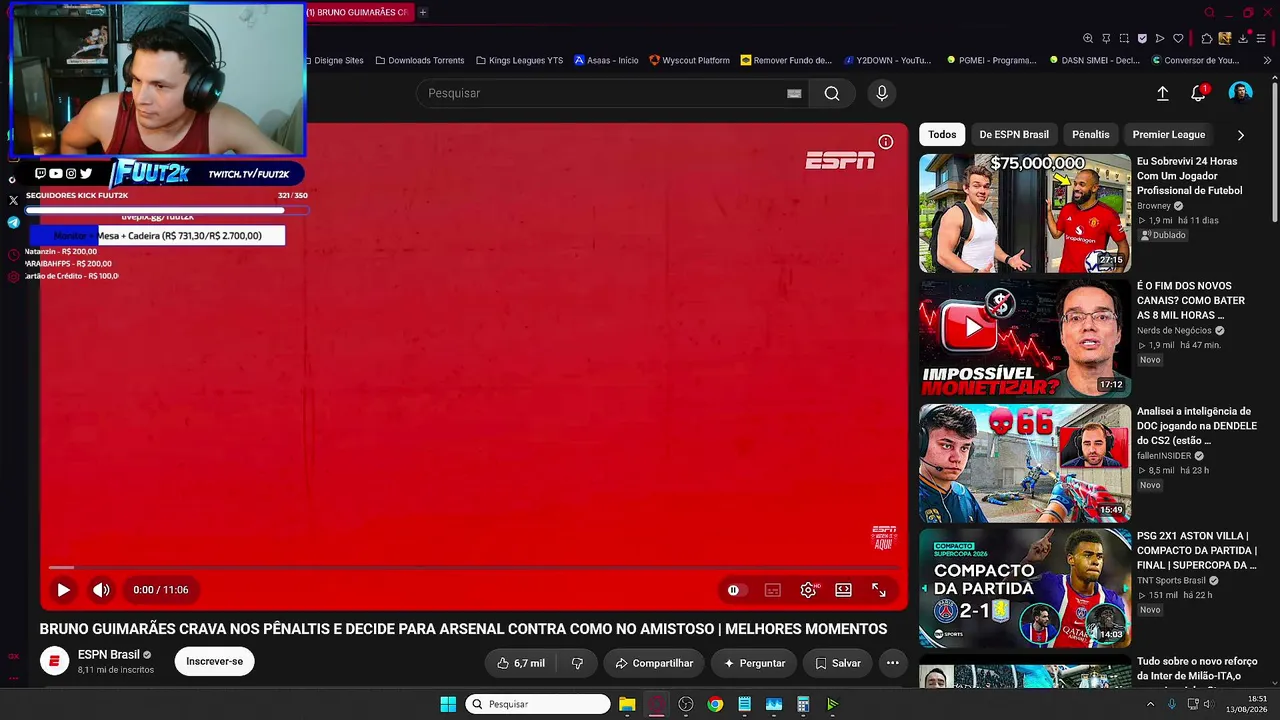Click the Perguntar button
Screen dimensions: 1280x720
tap(754, 663)
